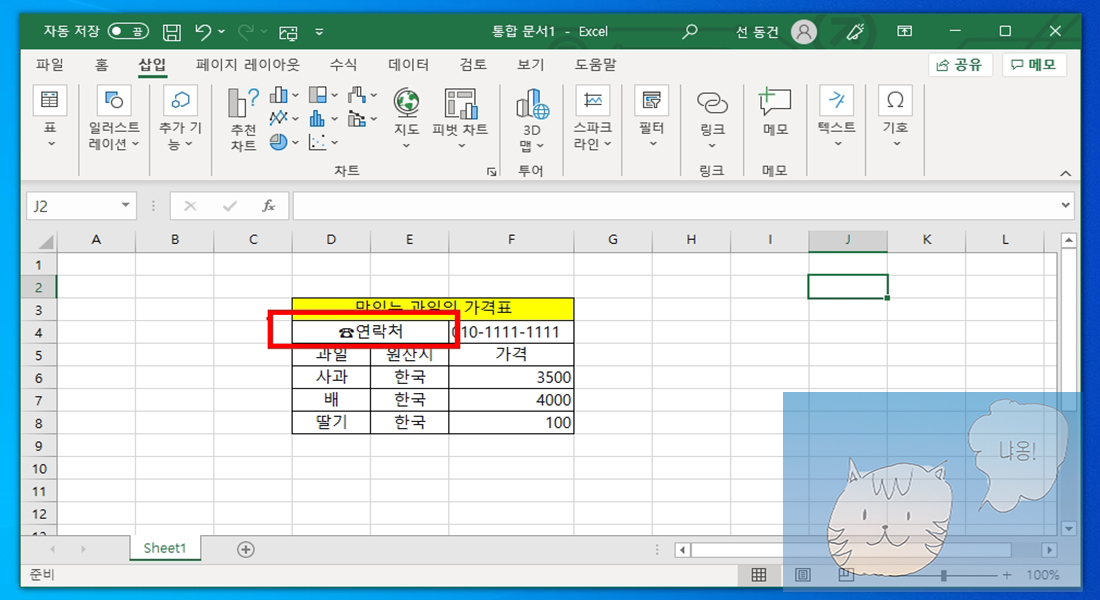
Task: Expand the 피벗 차트 dropdown arrow
Action: pyautogui.click(x=461, y=145)
